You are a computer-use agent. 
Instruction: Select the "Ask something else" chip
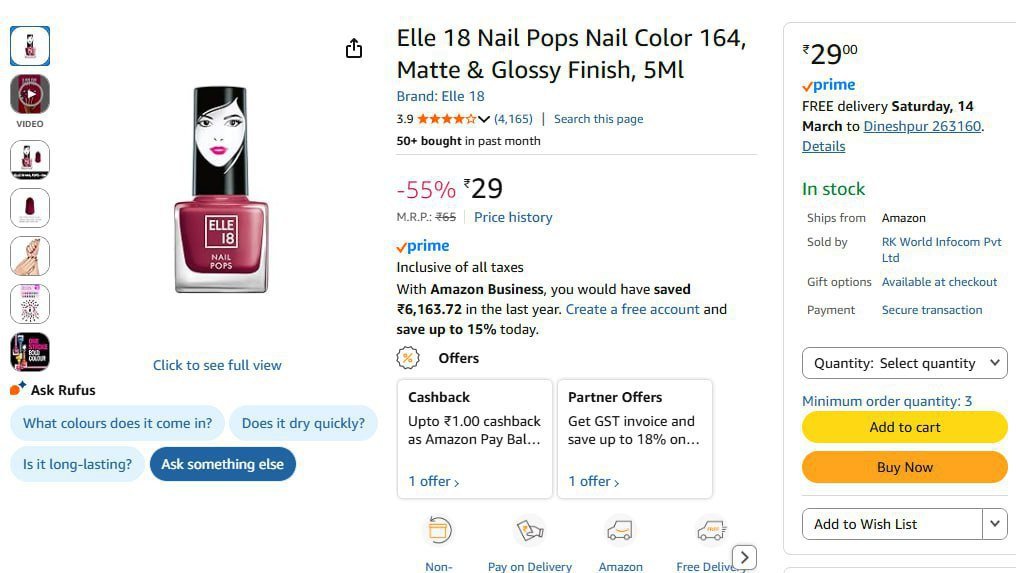tap(222, 464)
